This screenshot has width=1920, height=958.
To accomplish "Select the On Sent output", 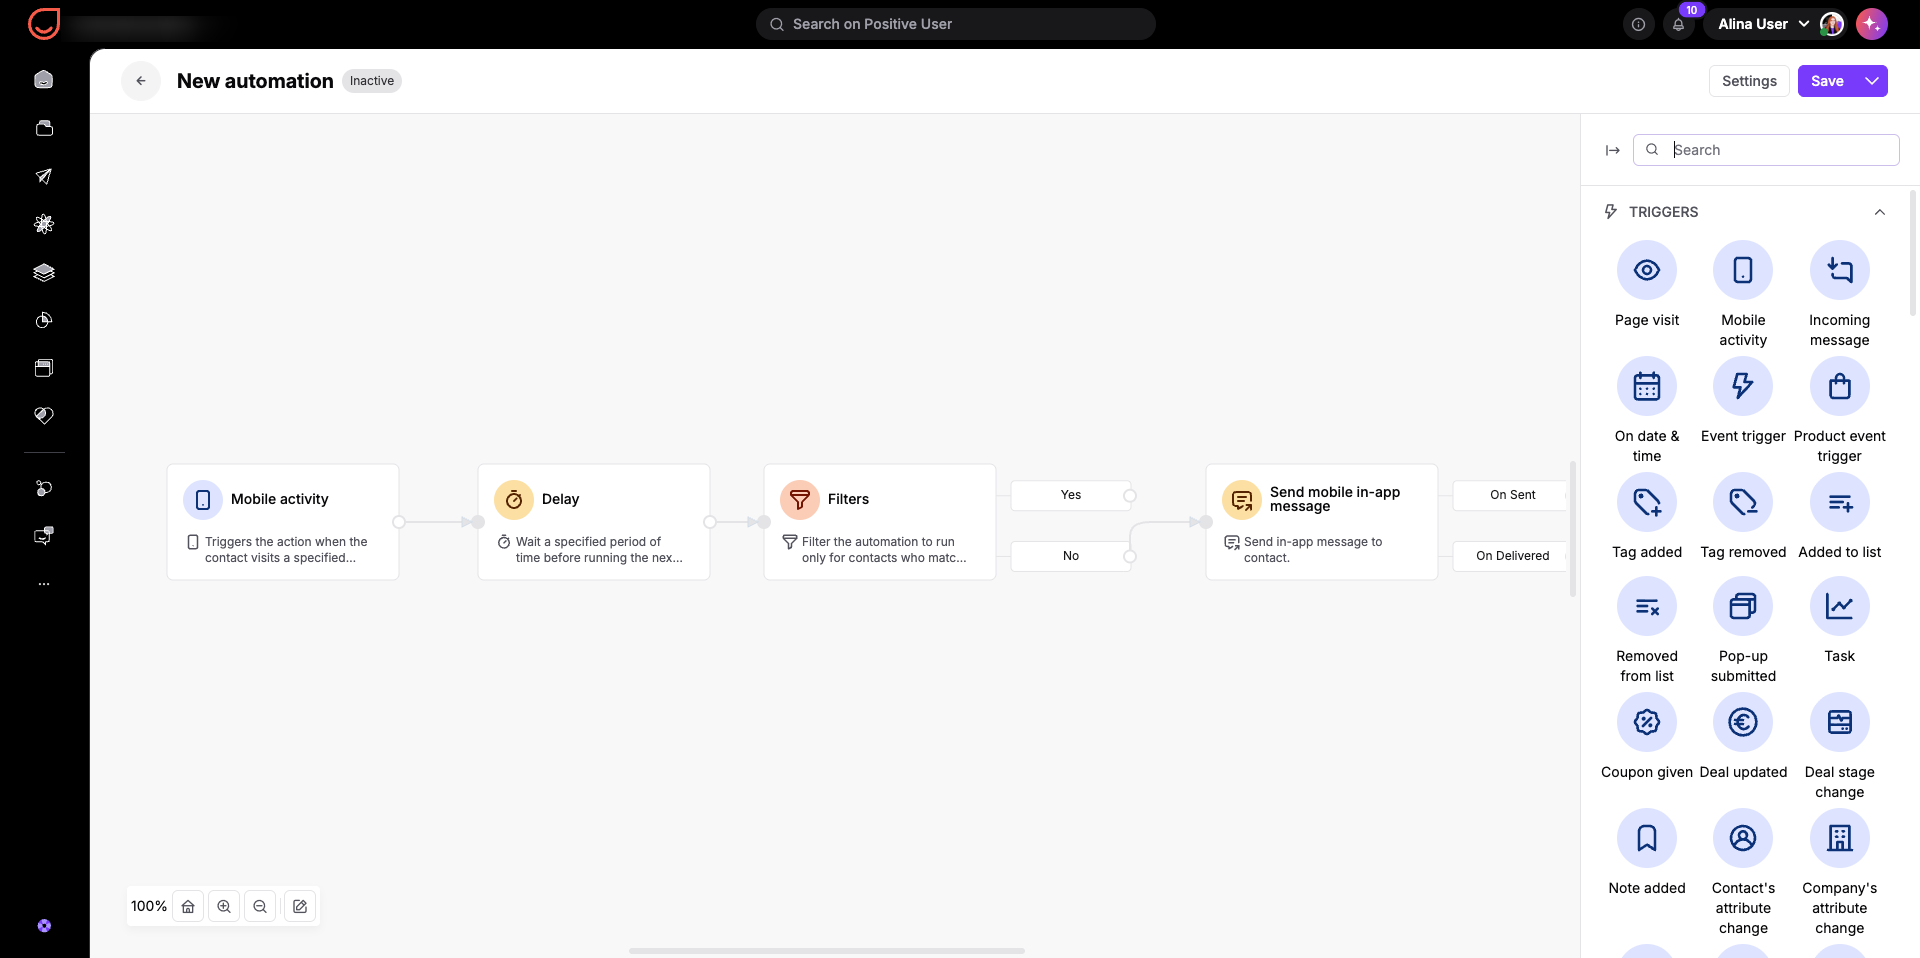I will [1511, 495].
